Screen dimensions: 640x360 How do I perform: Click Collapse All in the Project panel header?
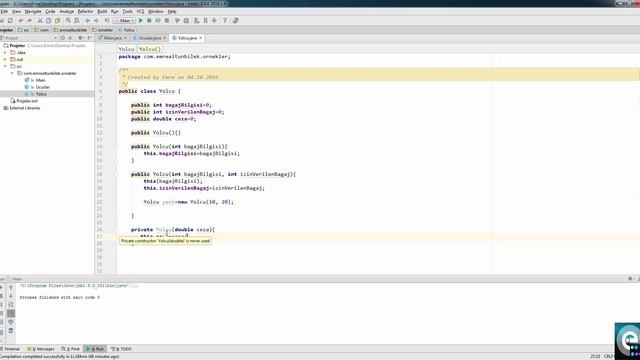[x=70, y=38]
